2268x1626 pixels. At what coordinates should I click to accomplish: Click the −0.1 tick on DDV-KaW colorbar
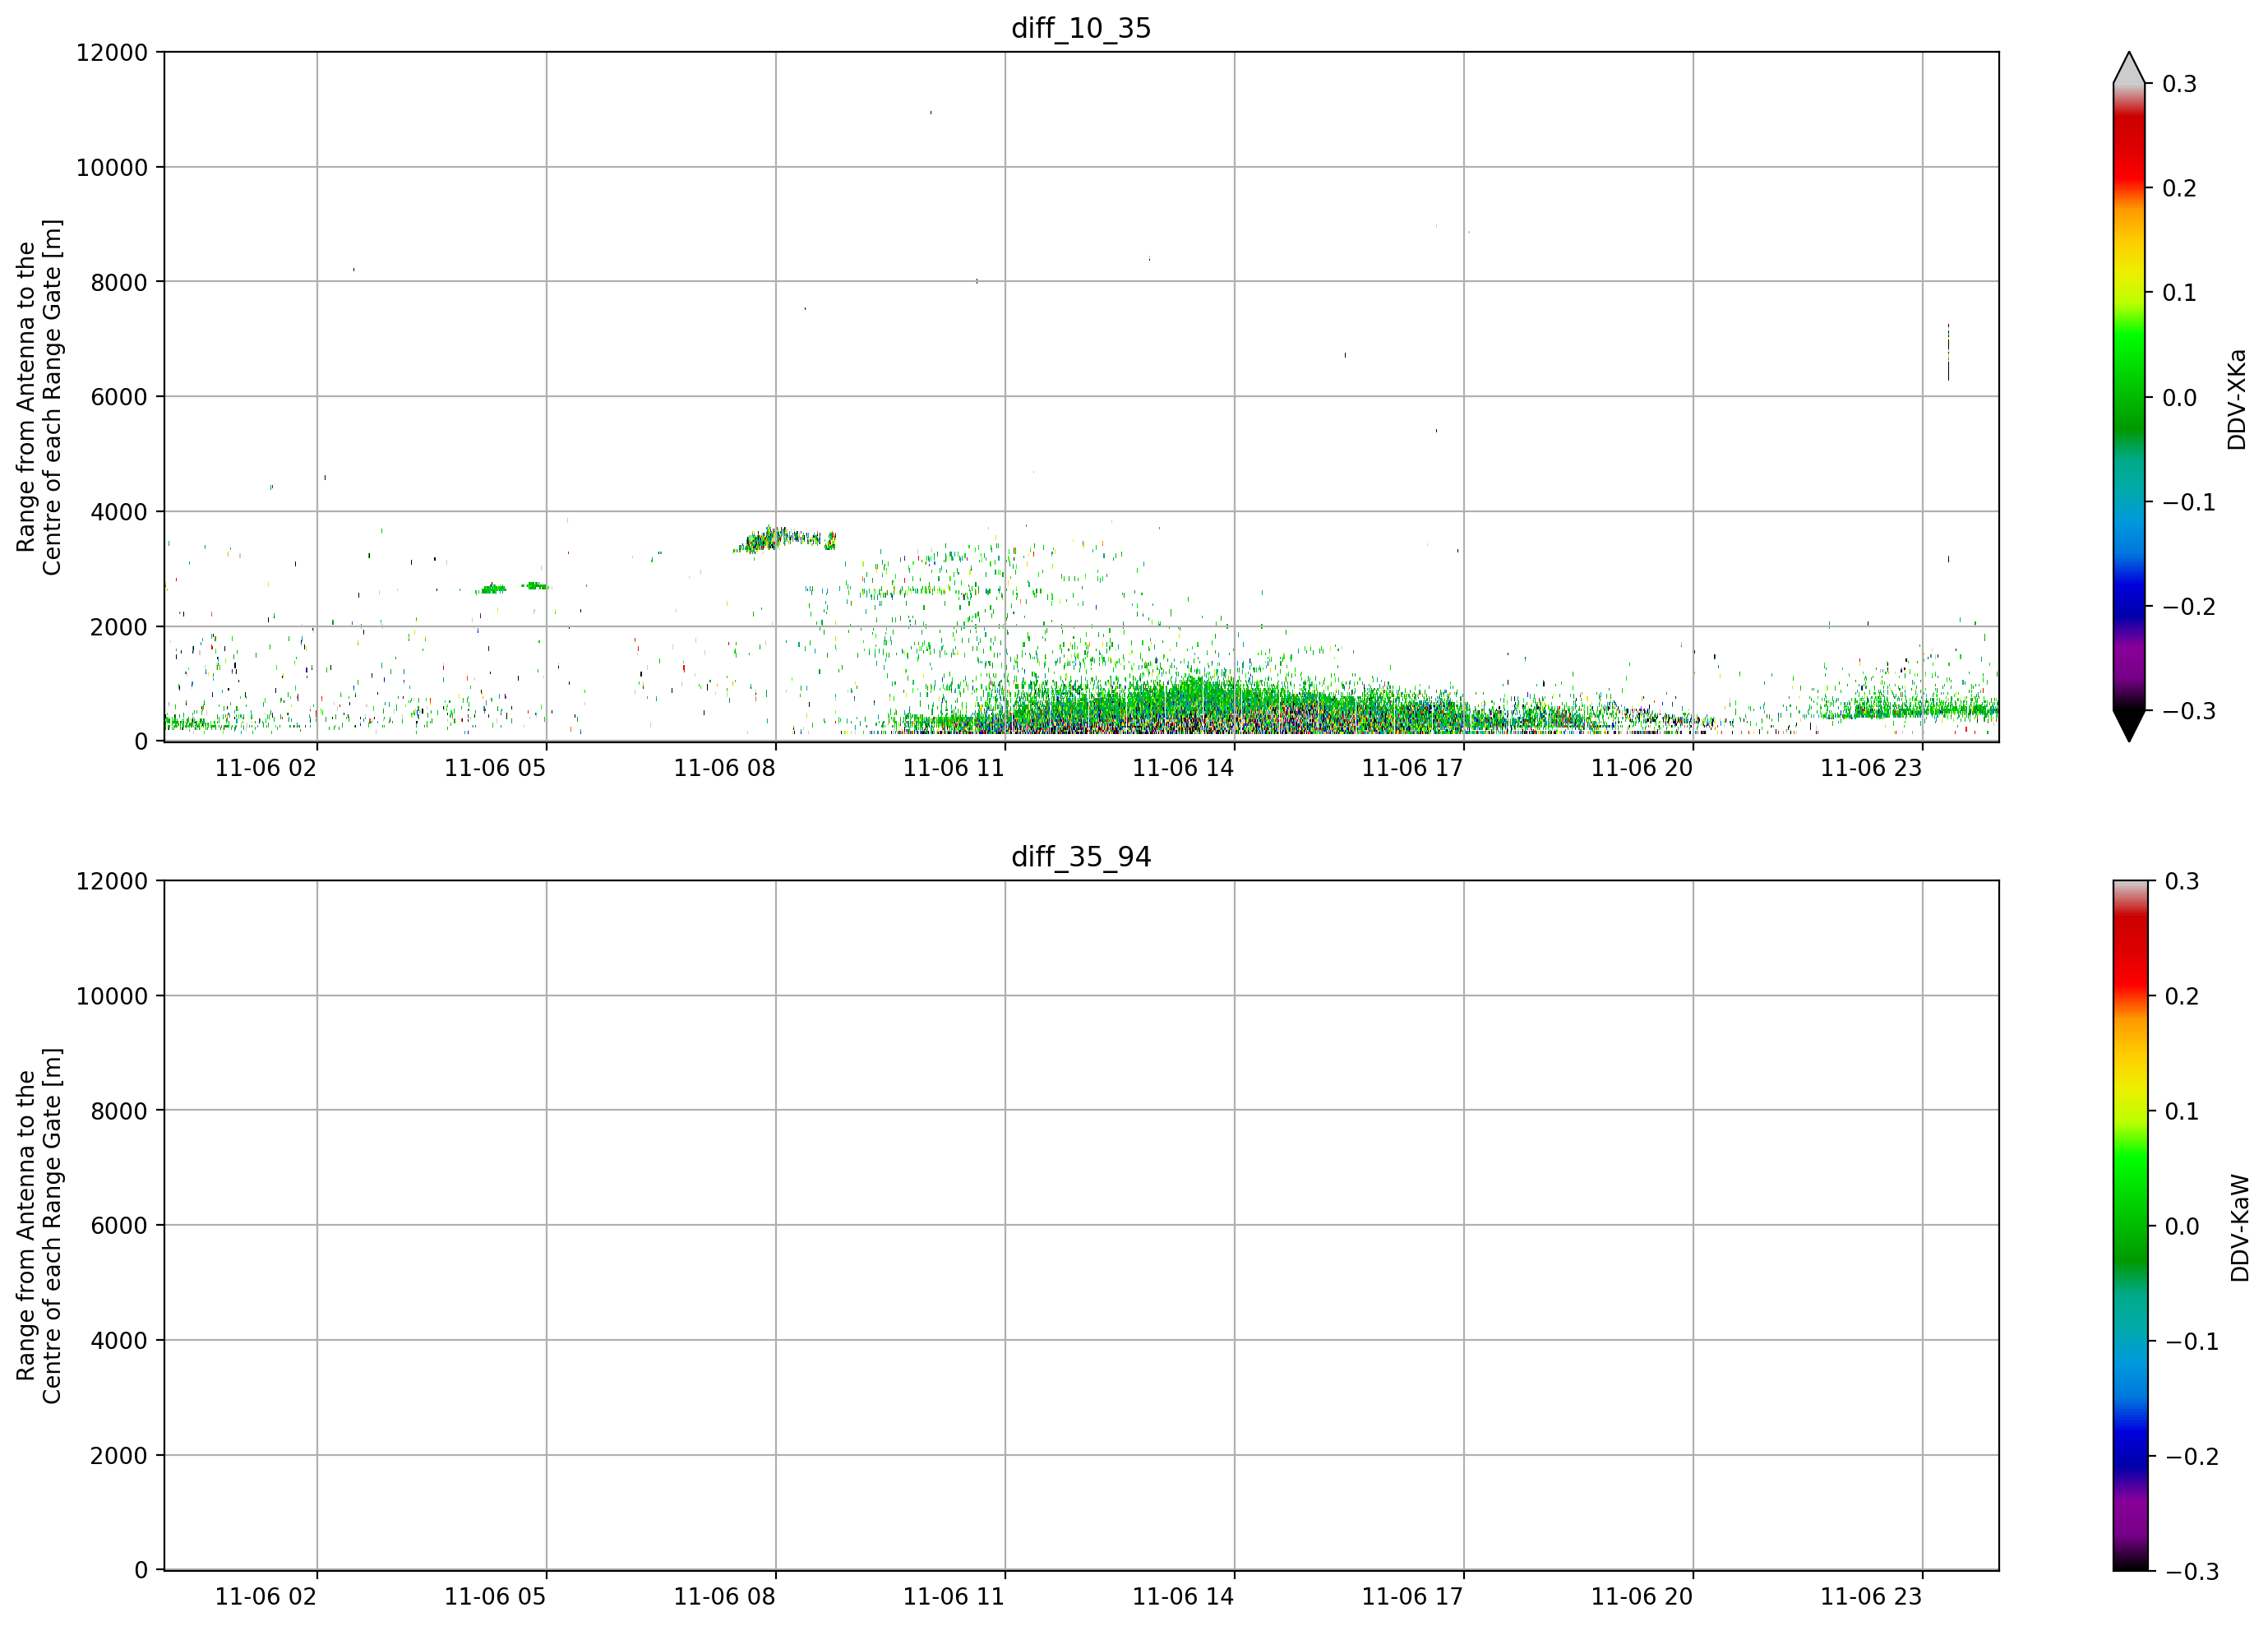click(2192, 1341)
